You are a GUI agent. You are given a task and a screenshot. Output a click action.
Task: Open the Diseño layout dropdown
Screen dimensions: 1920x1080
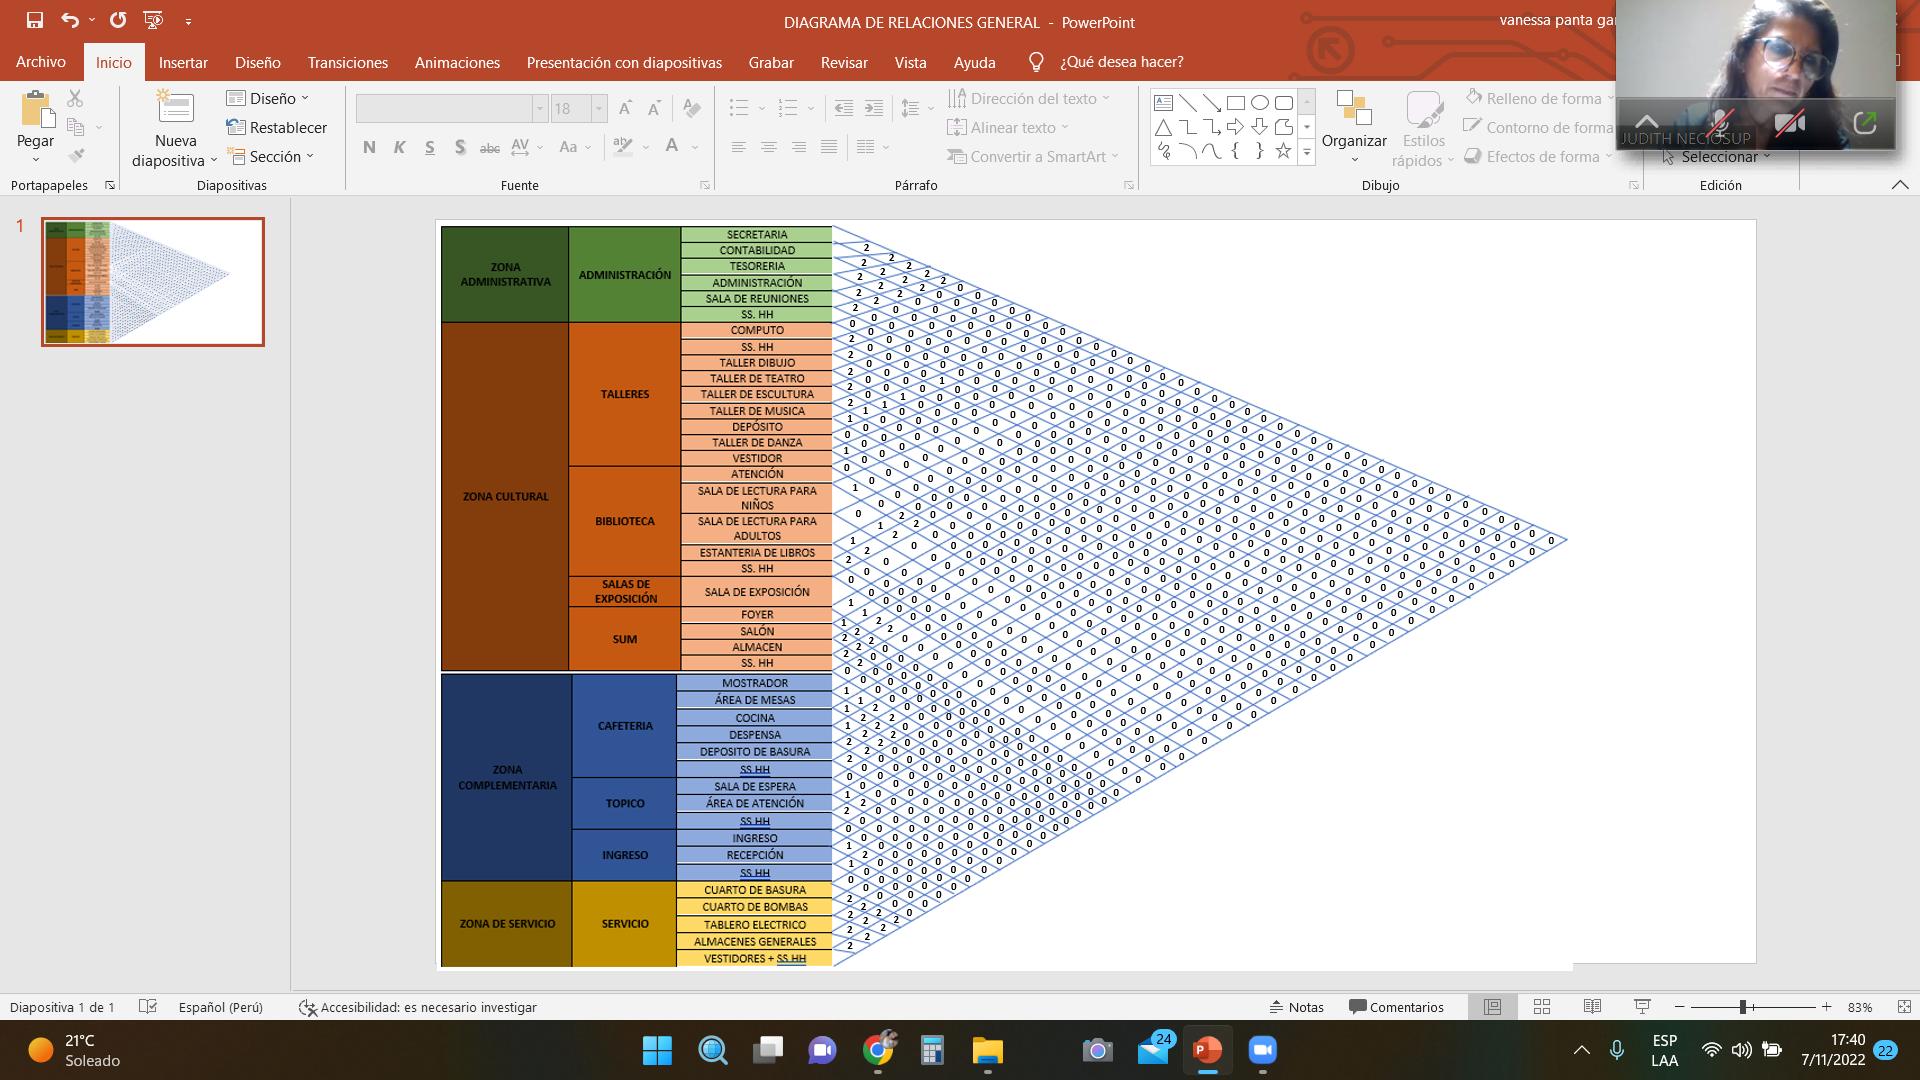268,98
